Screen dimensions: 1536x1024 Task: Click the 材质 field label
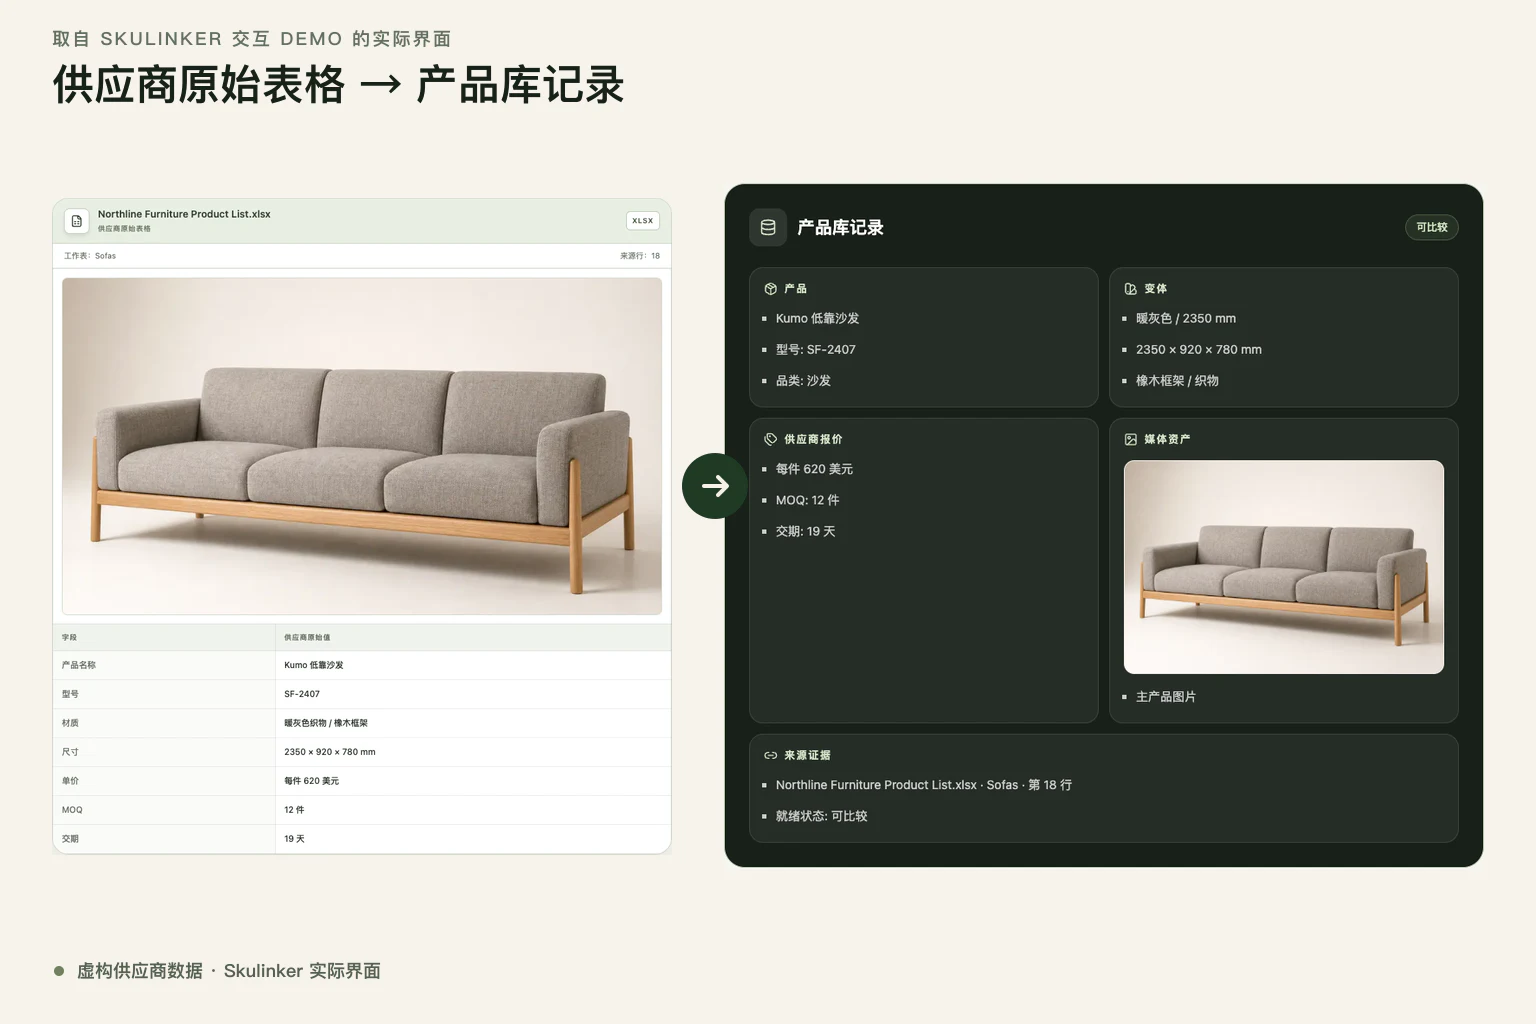point(70,723)
